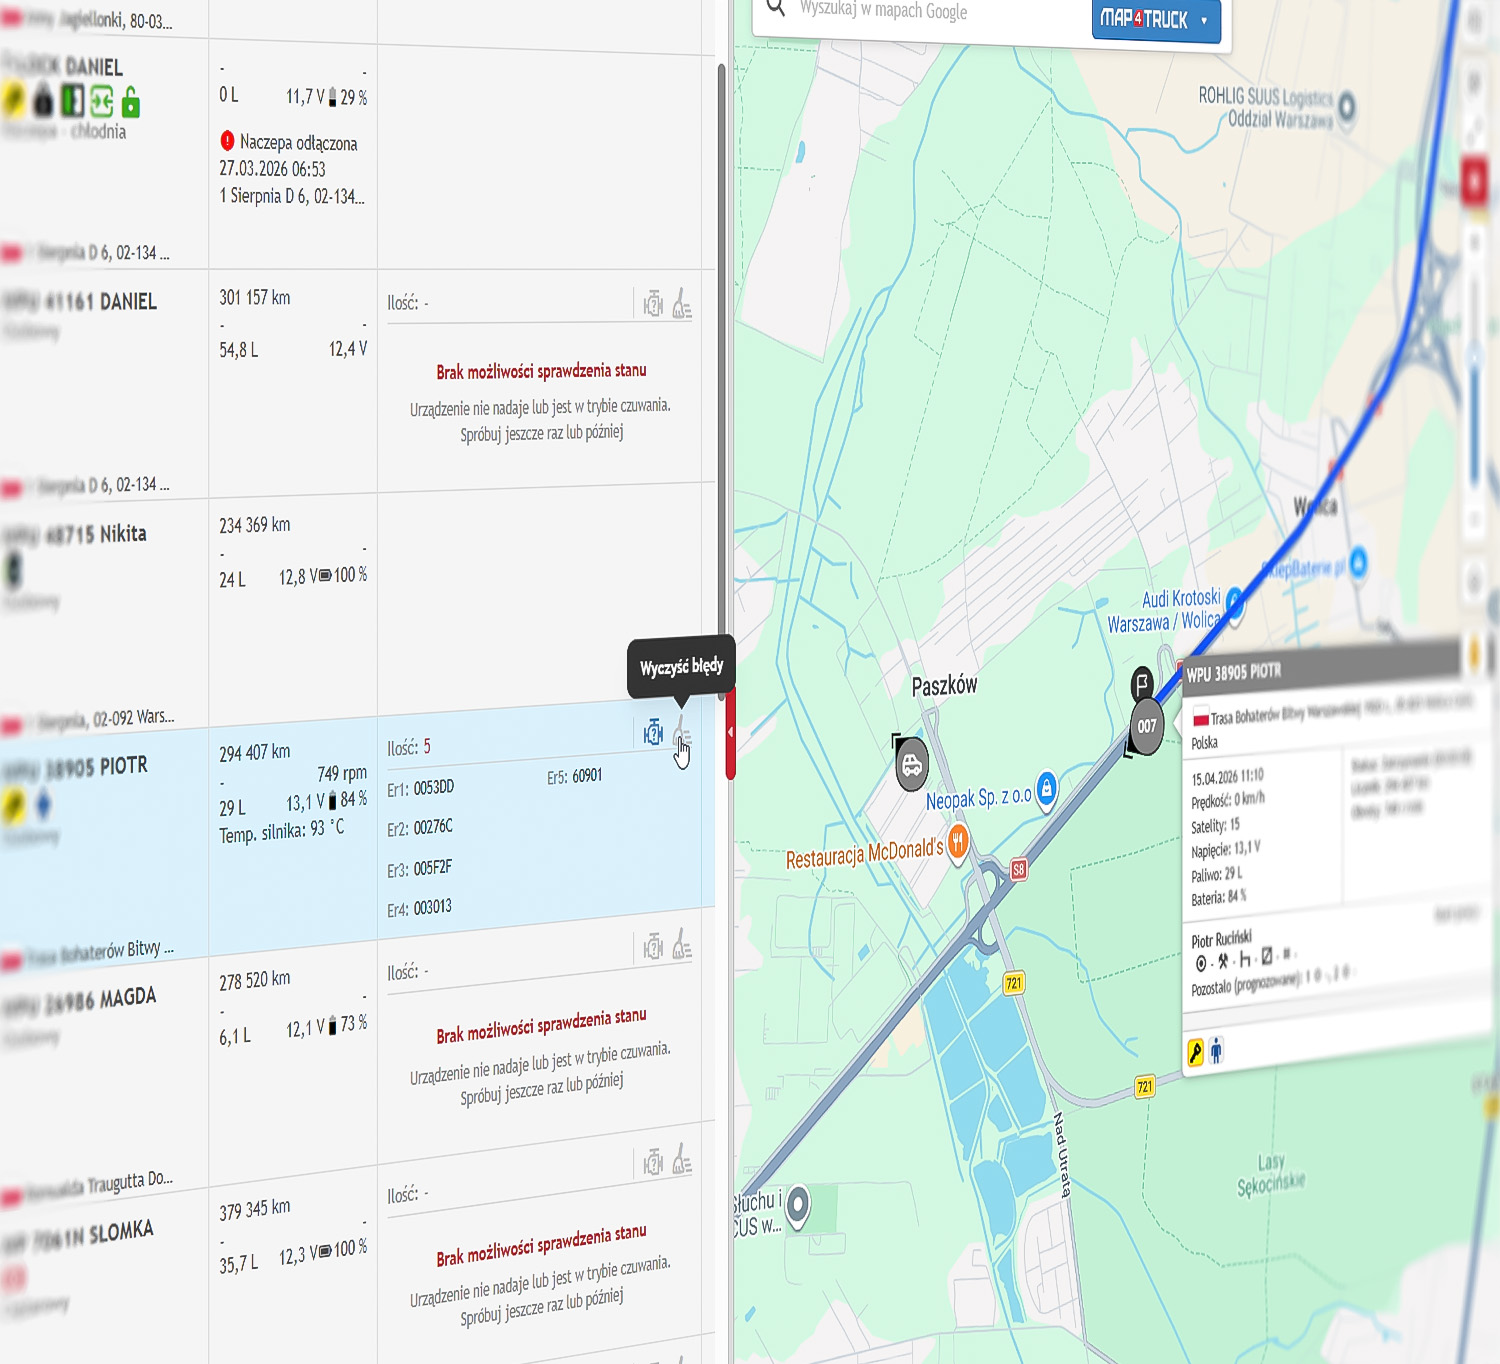This screenshot has width=1500, height=1364.
Task: Click the green open padlock icon
Action: tap(131, 101)
